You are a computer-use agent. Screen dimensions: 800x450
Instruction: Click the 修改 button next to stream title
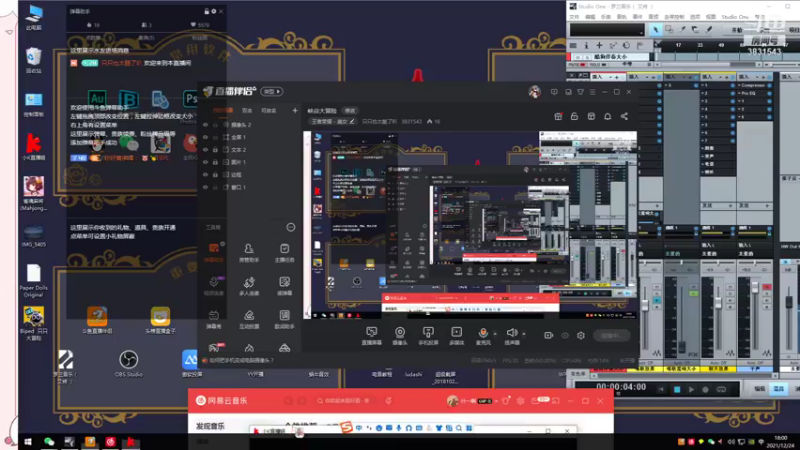pos(349,110)
